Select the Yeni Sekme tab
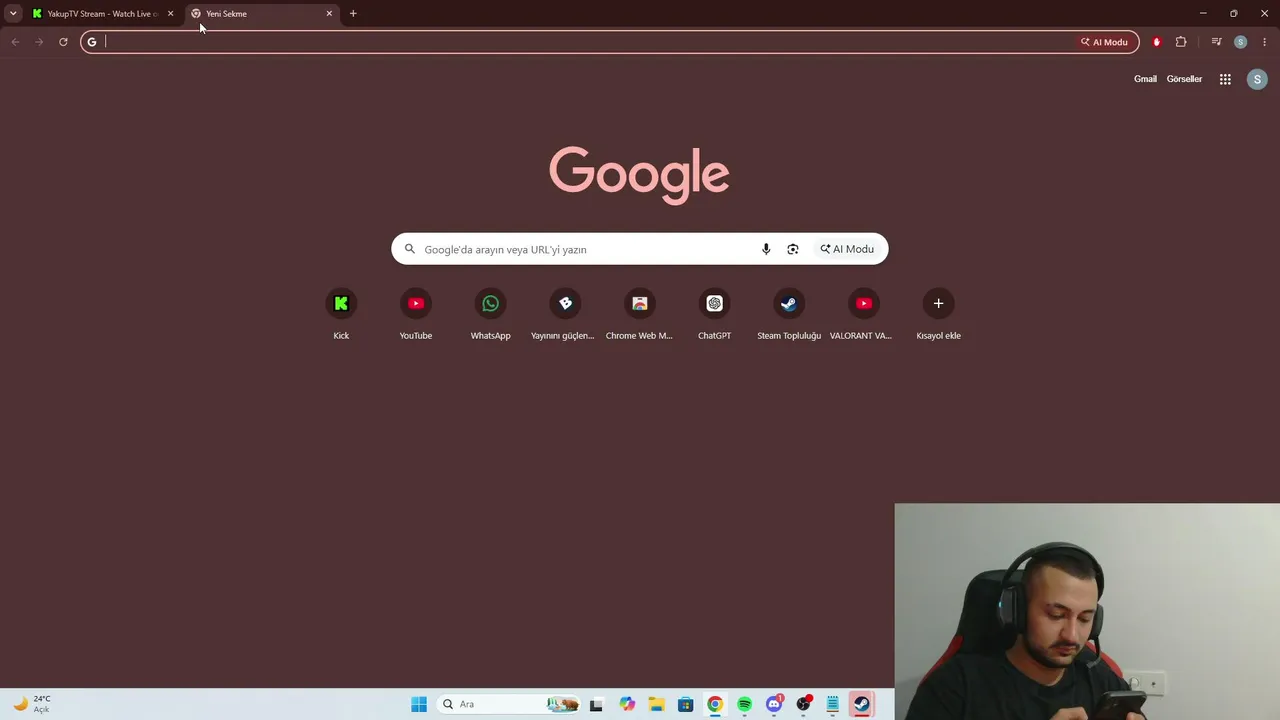 262,14
